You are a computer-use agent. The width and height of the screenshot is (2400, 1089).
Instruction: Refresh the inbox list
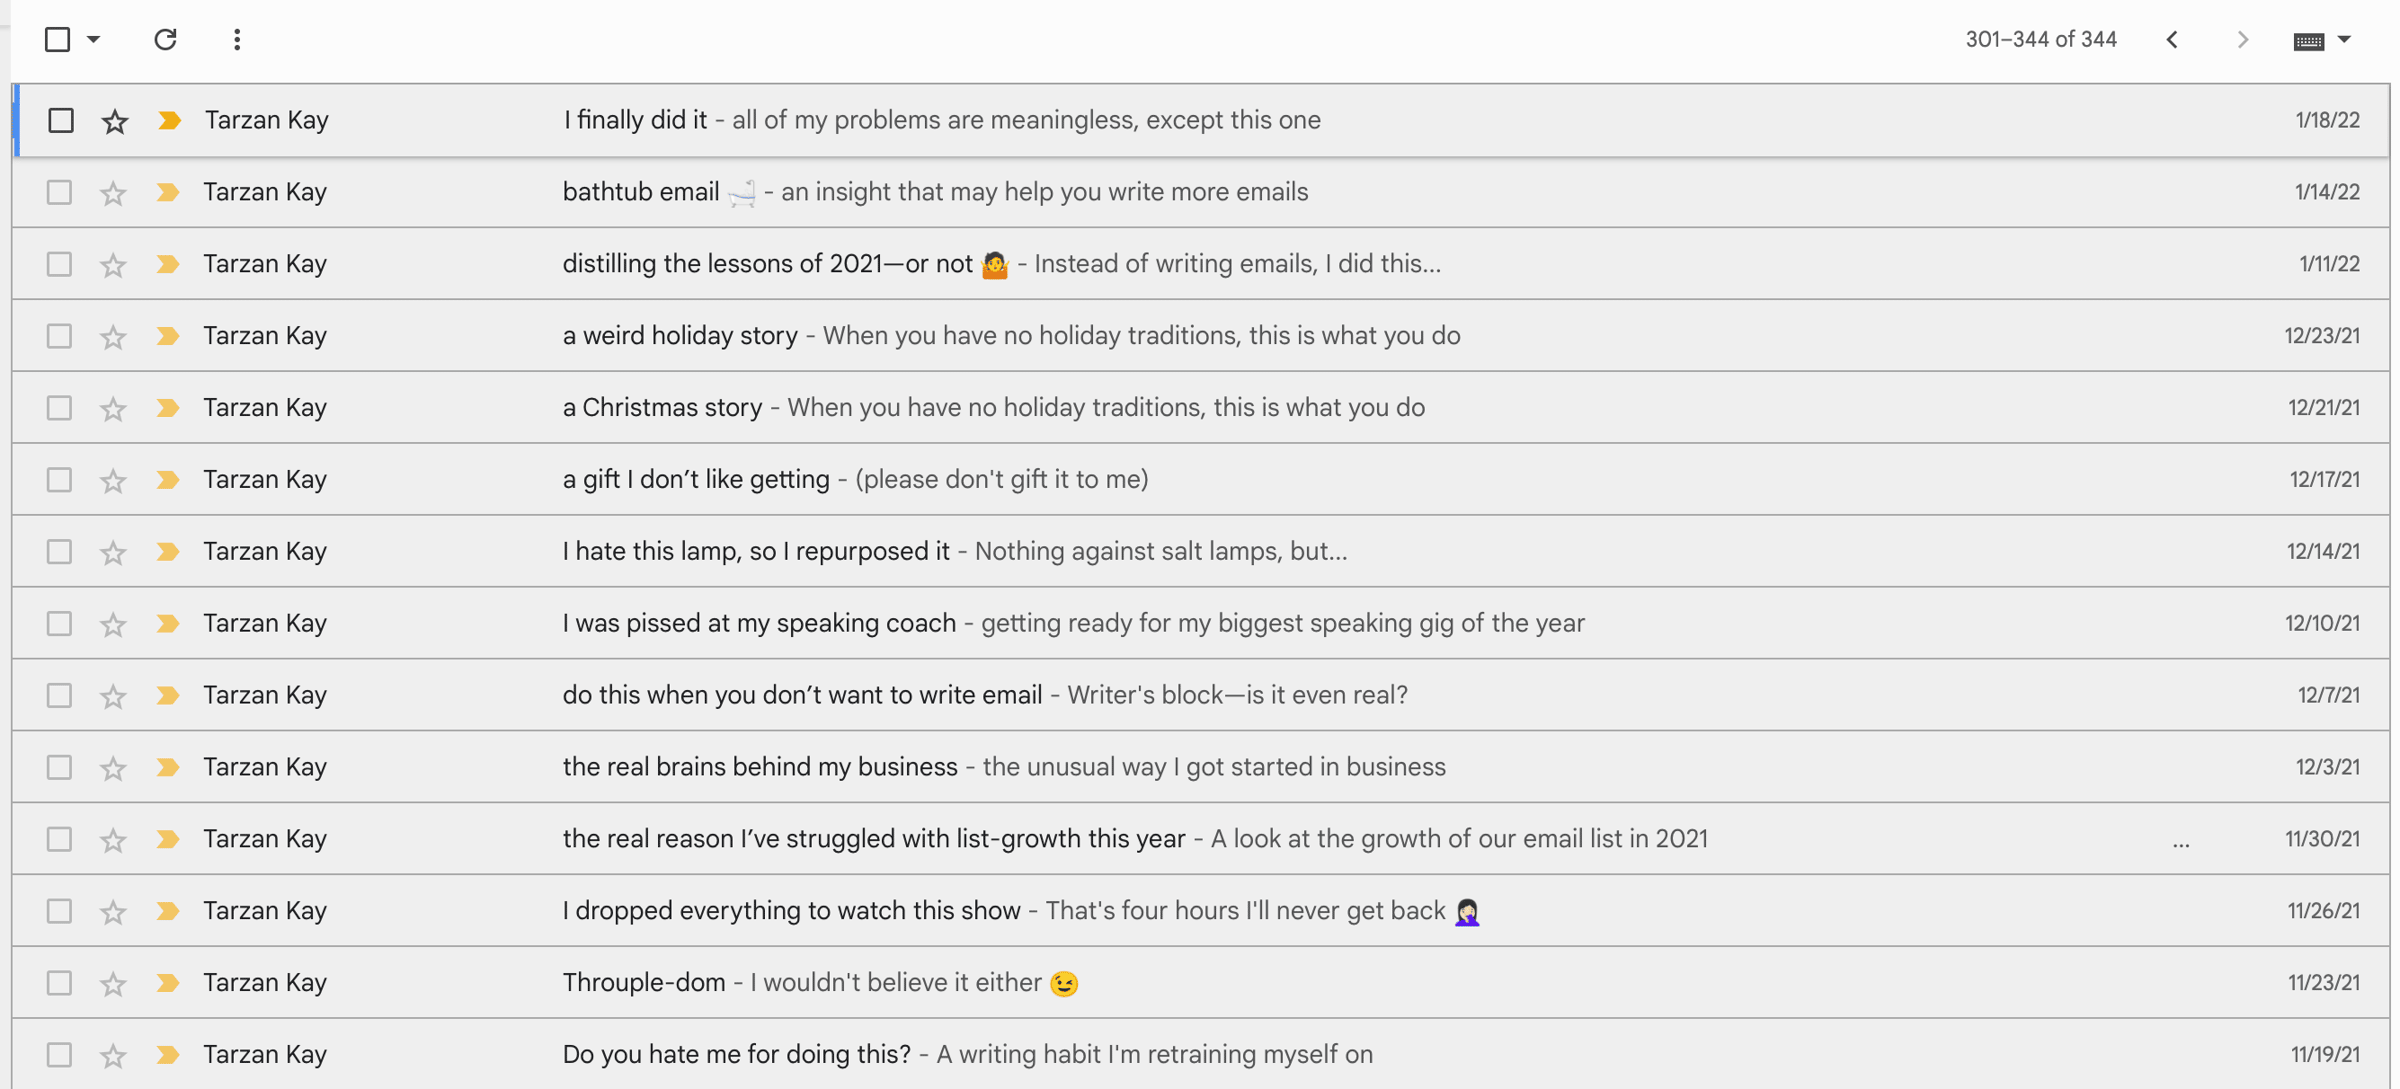click(165, 39)
